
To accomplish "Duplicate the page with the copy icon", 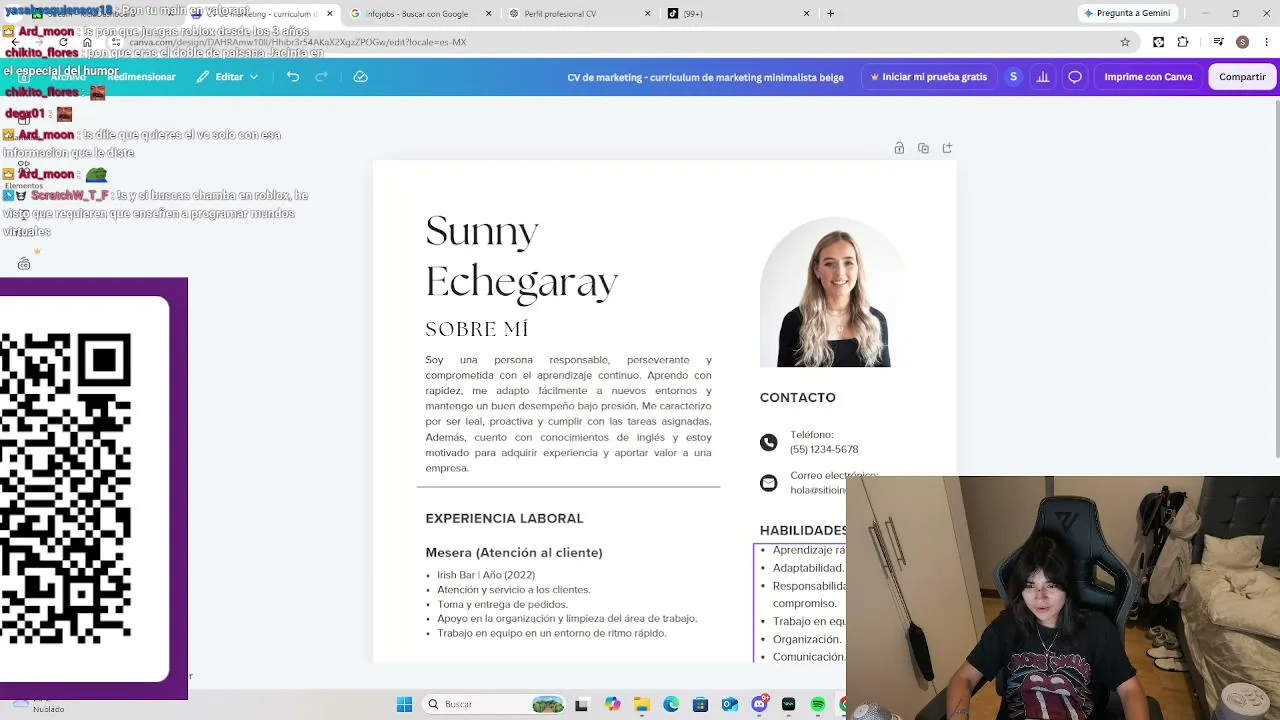I will [923, 148].
